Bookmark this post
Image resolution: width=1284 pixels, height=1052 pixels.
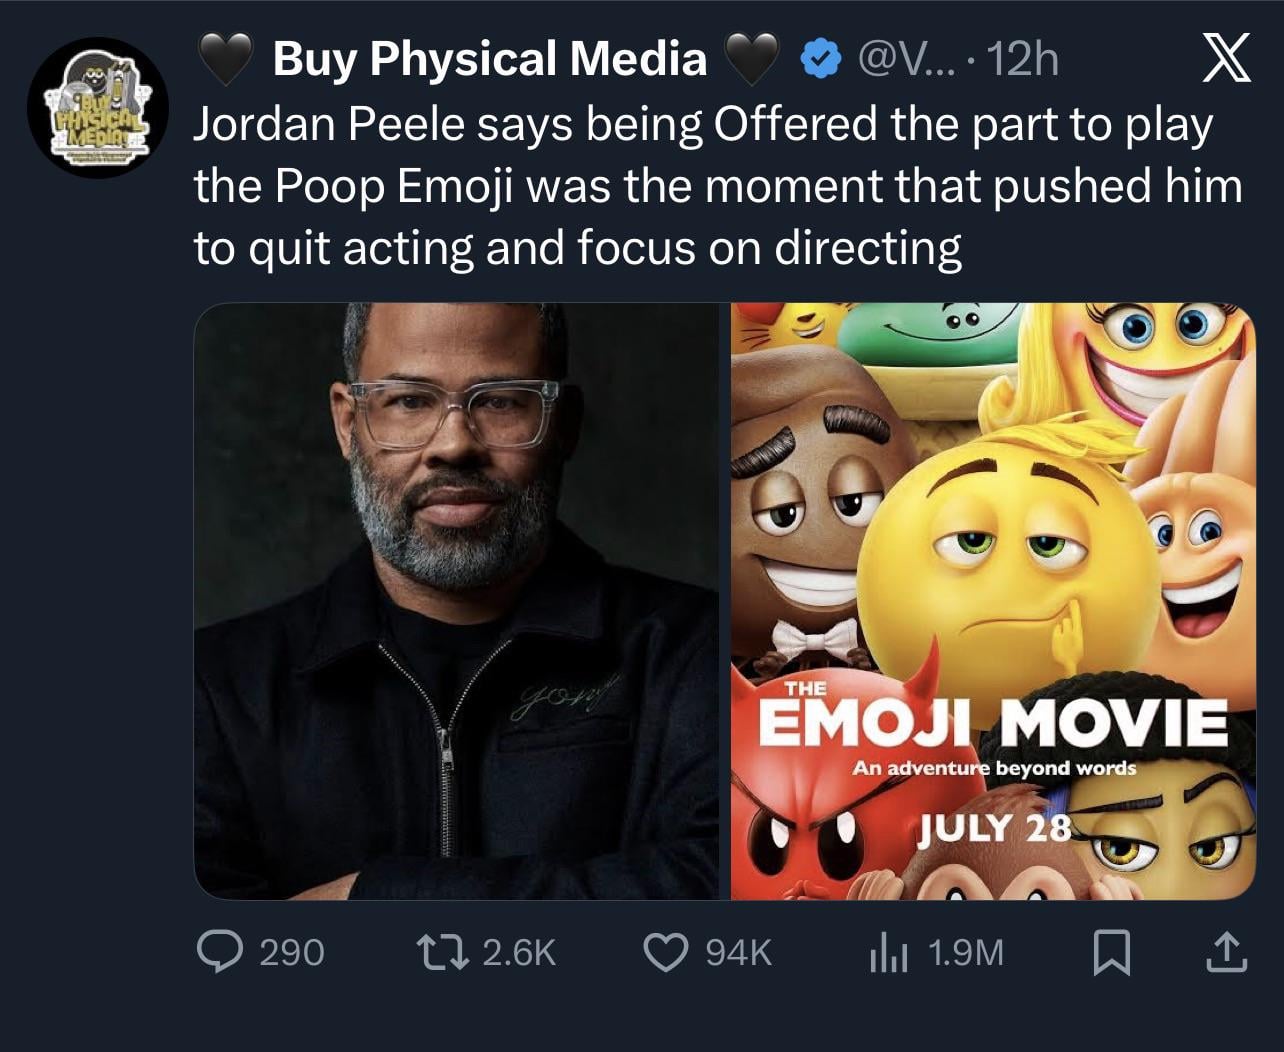1112,951
